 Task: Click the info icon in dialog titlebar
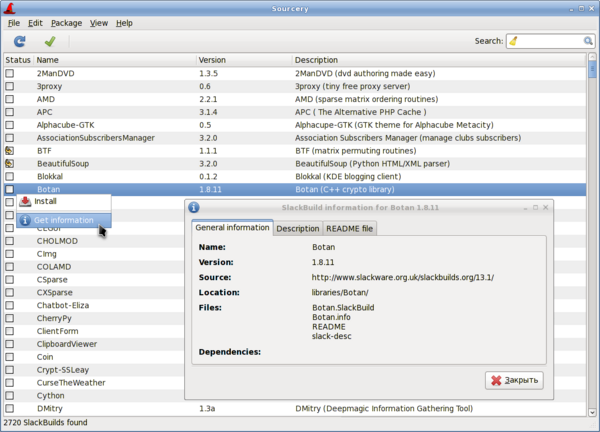point(194,207)
